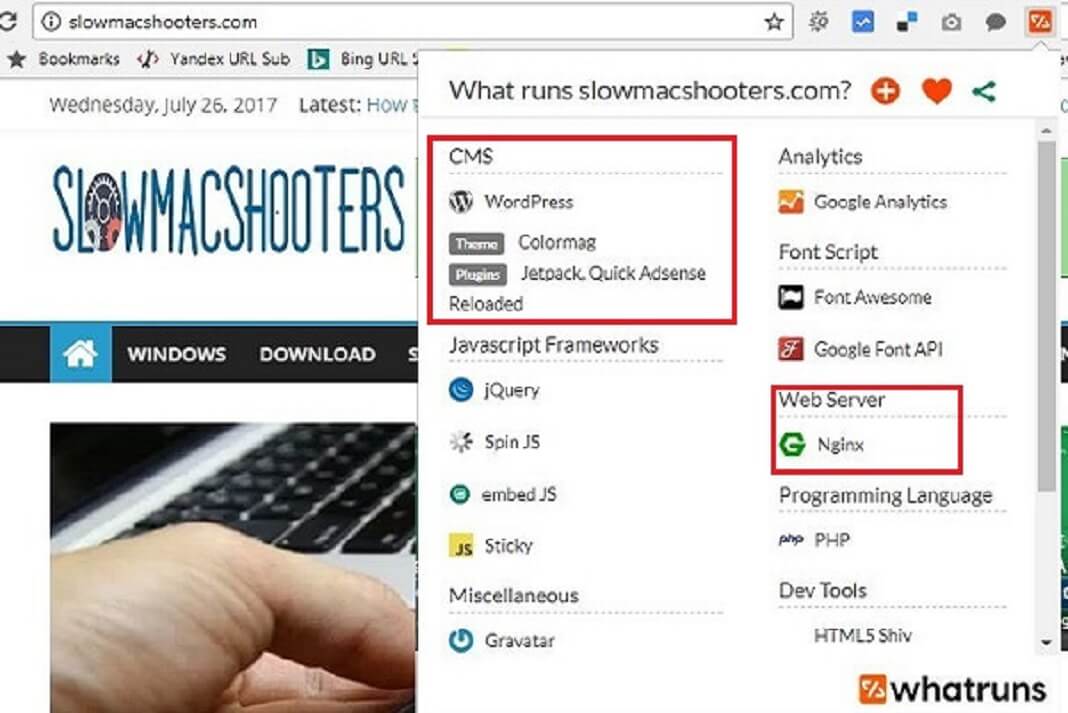
Task: Open the camera screenshot extension icon
Action: (x=951, y=20)
